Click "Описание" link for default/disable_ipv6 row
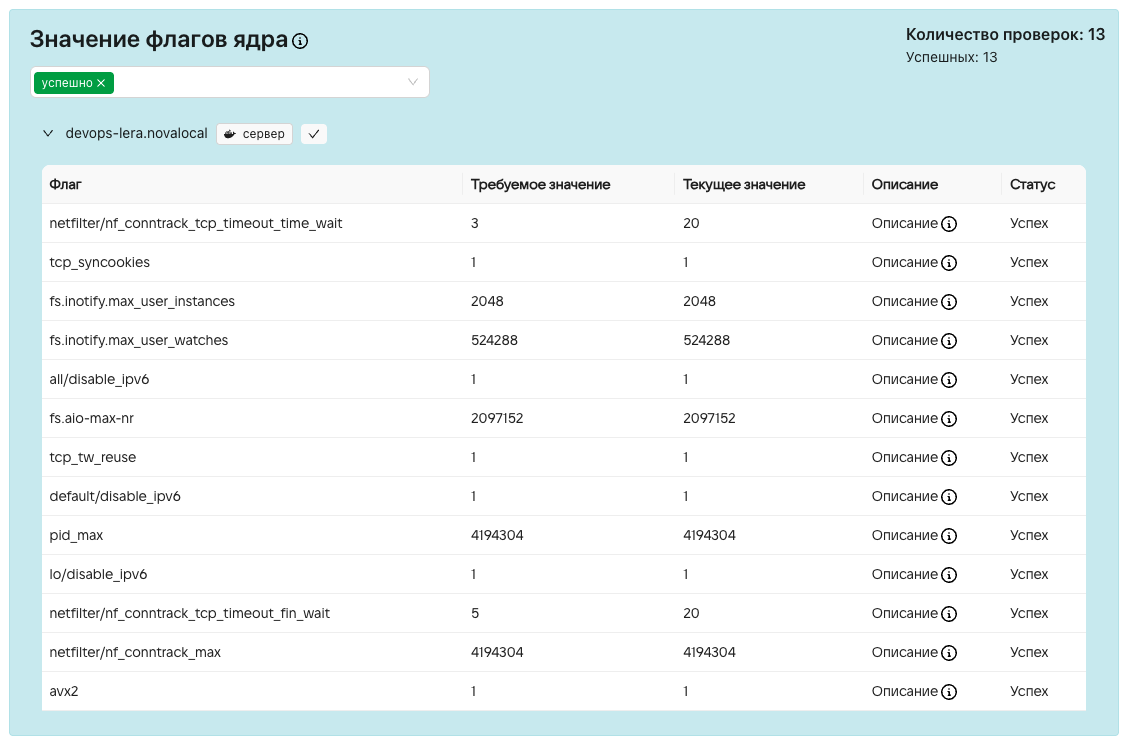The width and height of the screenshot is (1130, 744). pyautogui.click(x=904, y=497)
